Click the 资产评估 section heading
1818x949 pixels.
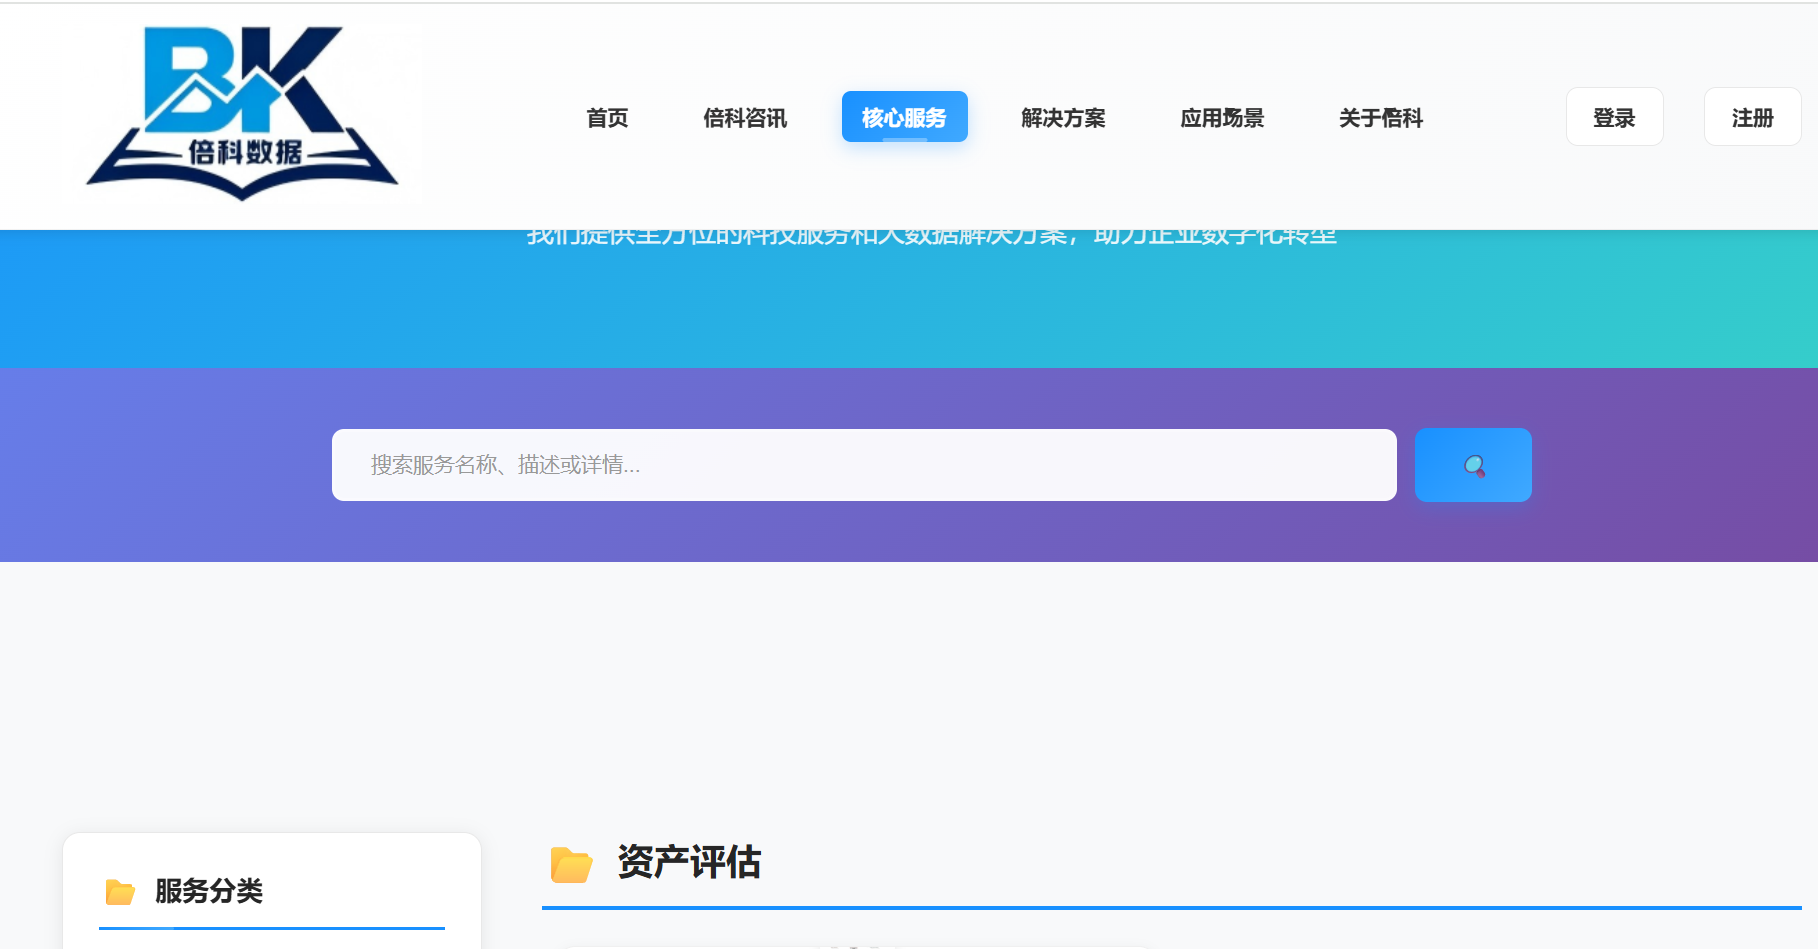[689, 862]
